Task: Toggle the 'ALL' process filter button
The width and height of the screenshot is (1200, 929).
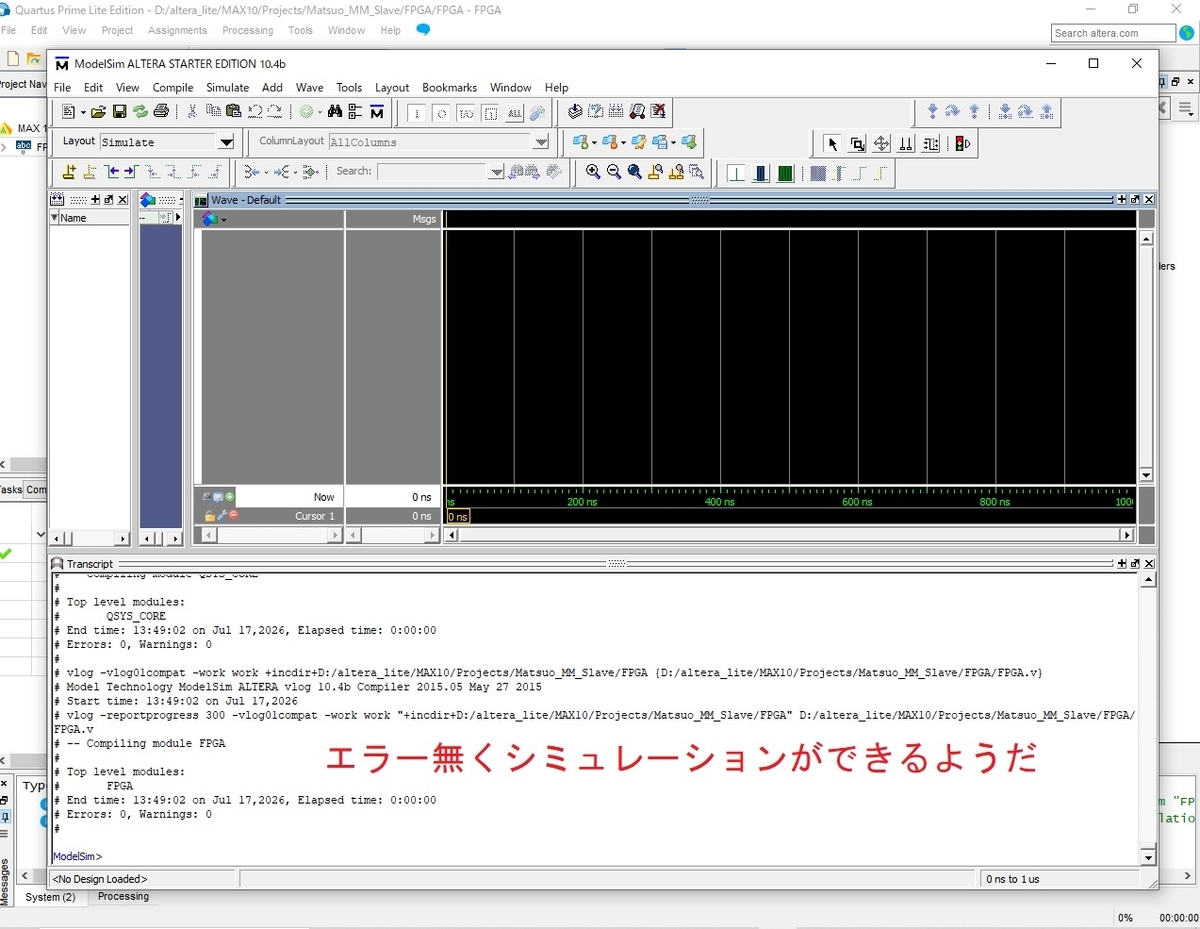Action: 515,113
